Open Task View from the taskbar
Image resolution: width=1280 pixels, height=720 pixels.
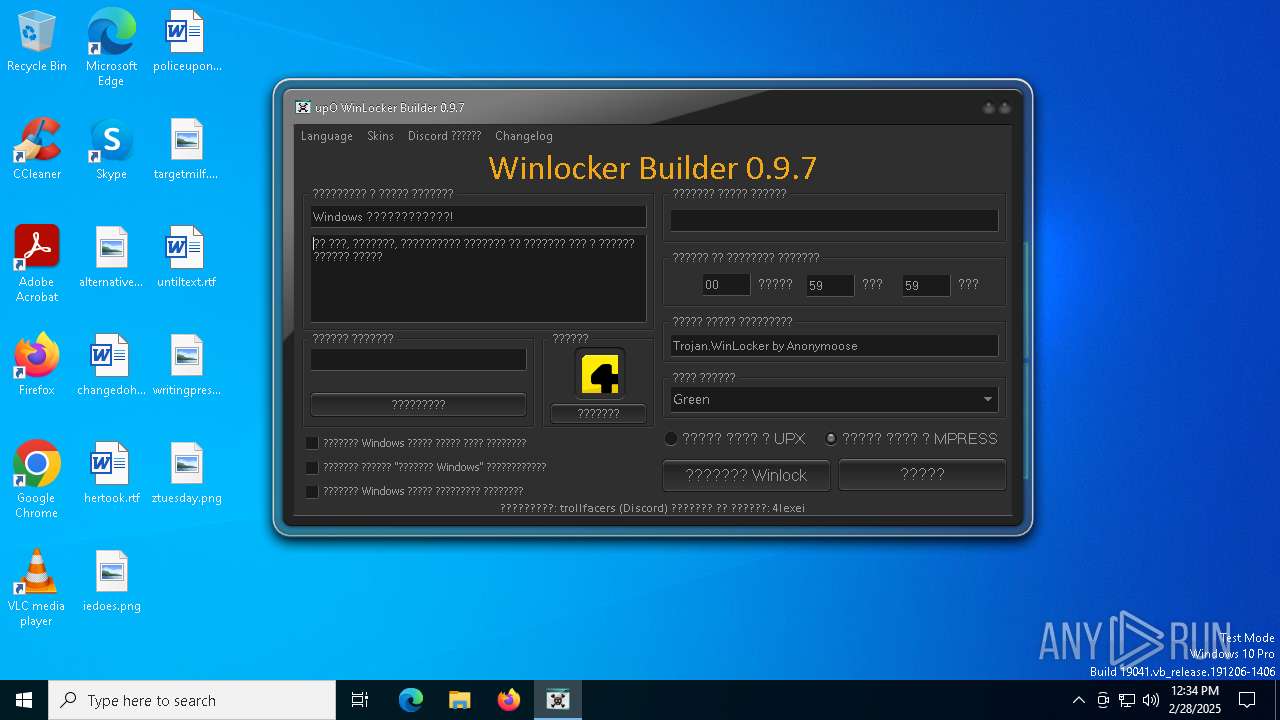point(360,700)
